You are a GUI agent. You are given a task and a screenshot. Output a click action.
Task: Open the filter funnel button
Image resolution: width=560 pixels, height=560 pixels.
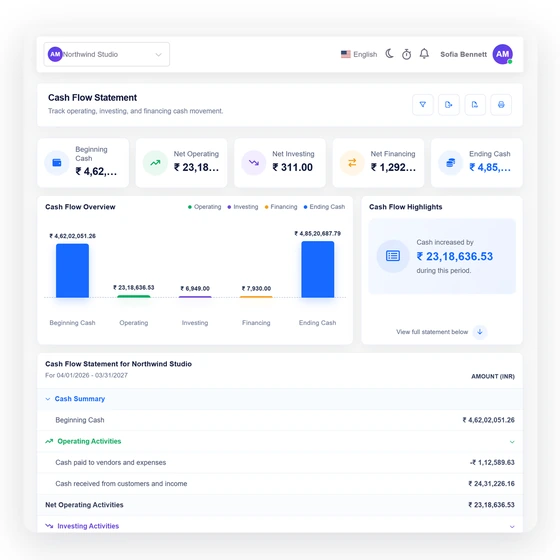(423, 105)
